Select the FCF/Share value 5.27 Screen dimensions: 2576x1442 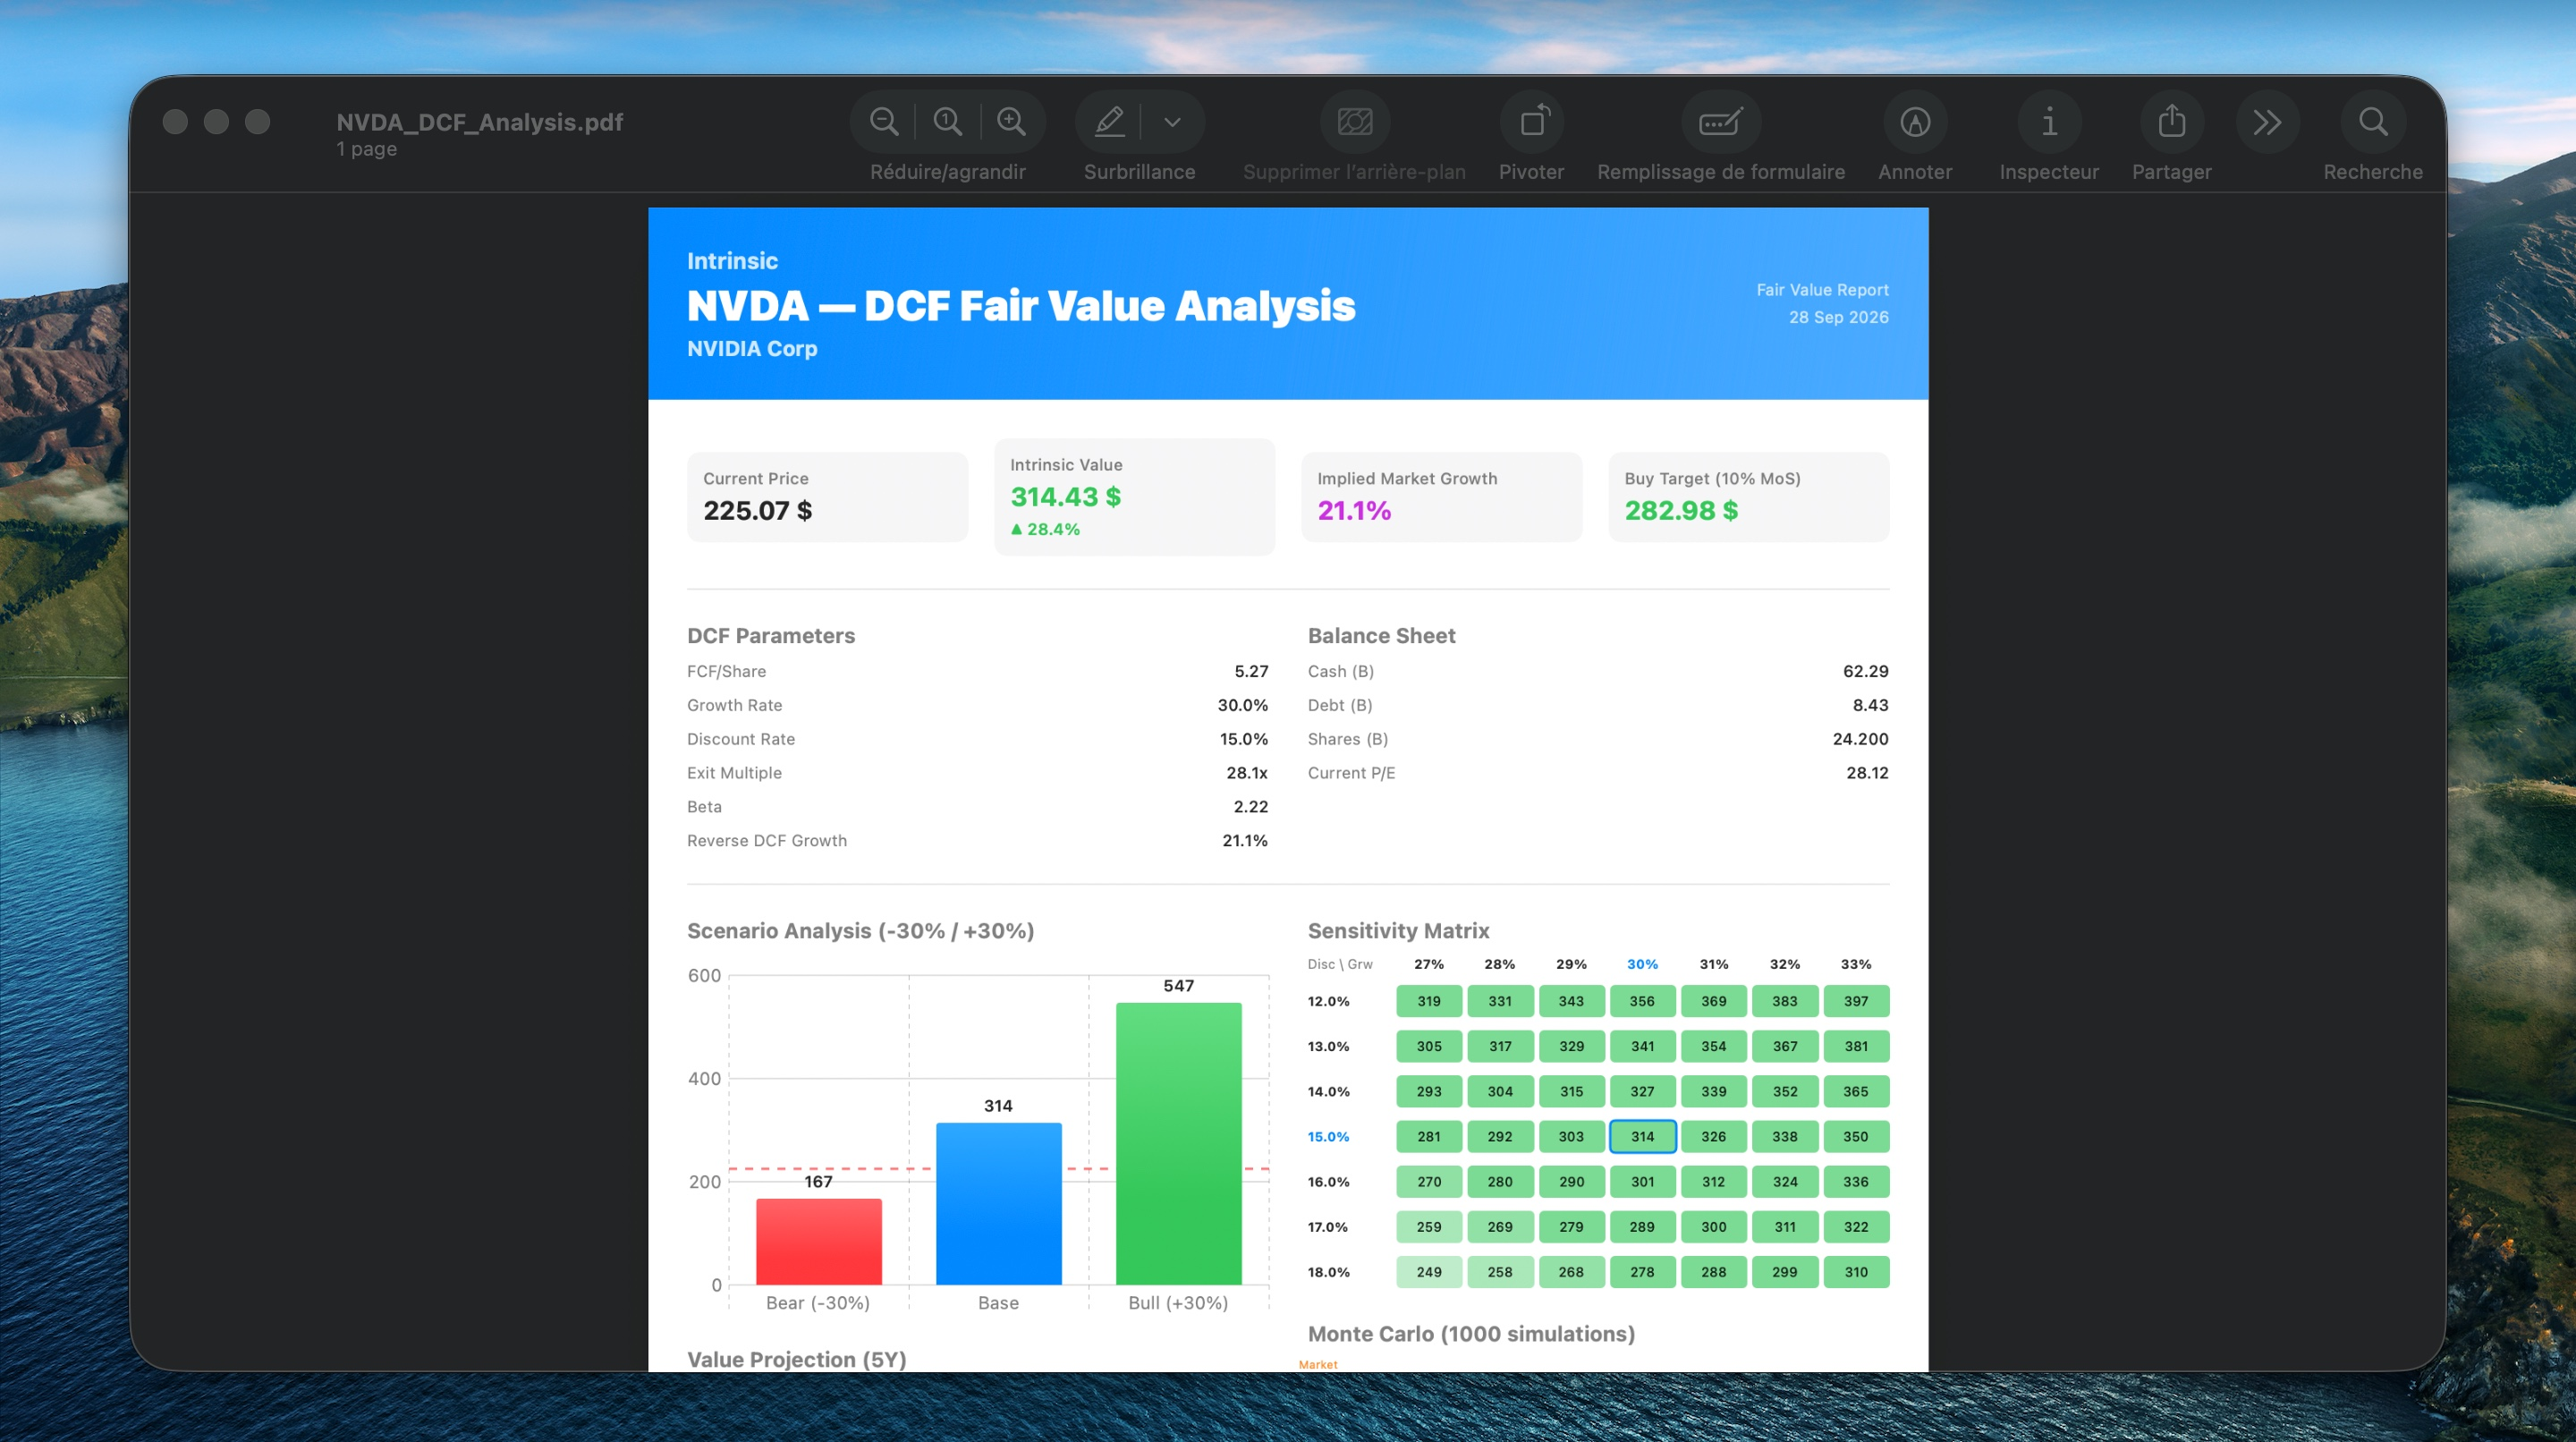pos(1250,671)
